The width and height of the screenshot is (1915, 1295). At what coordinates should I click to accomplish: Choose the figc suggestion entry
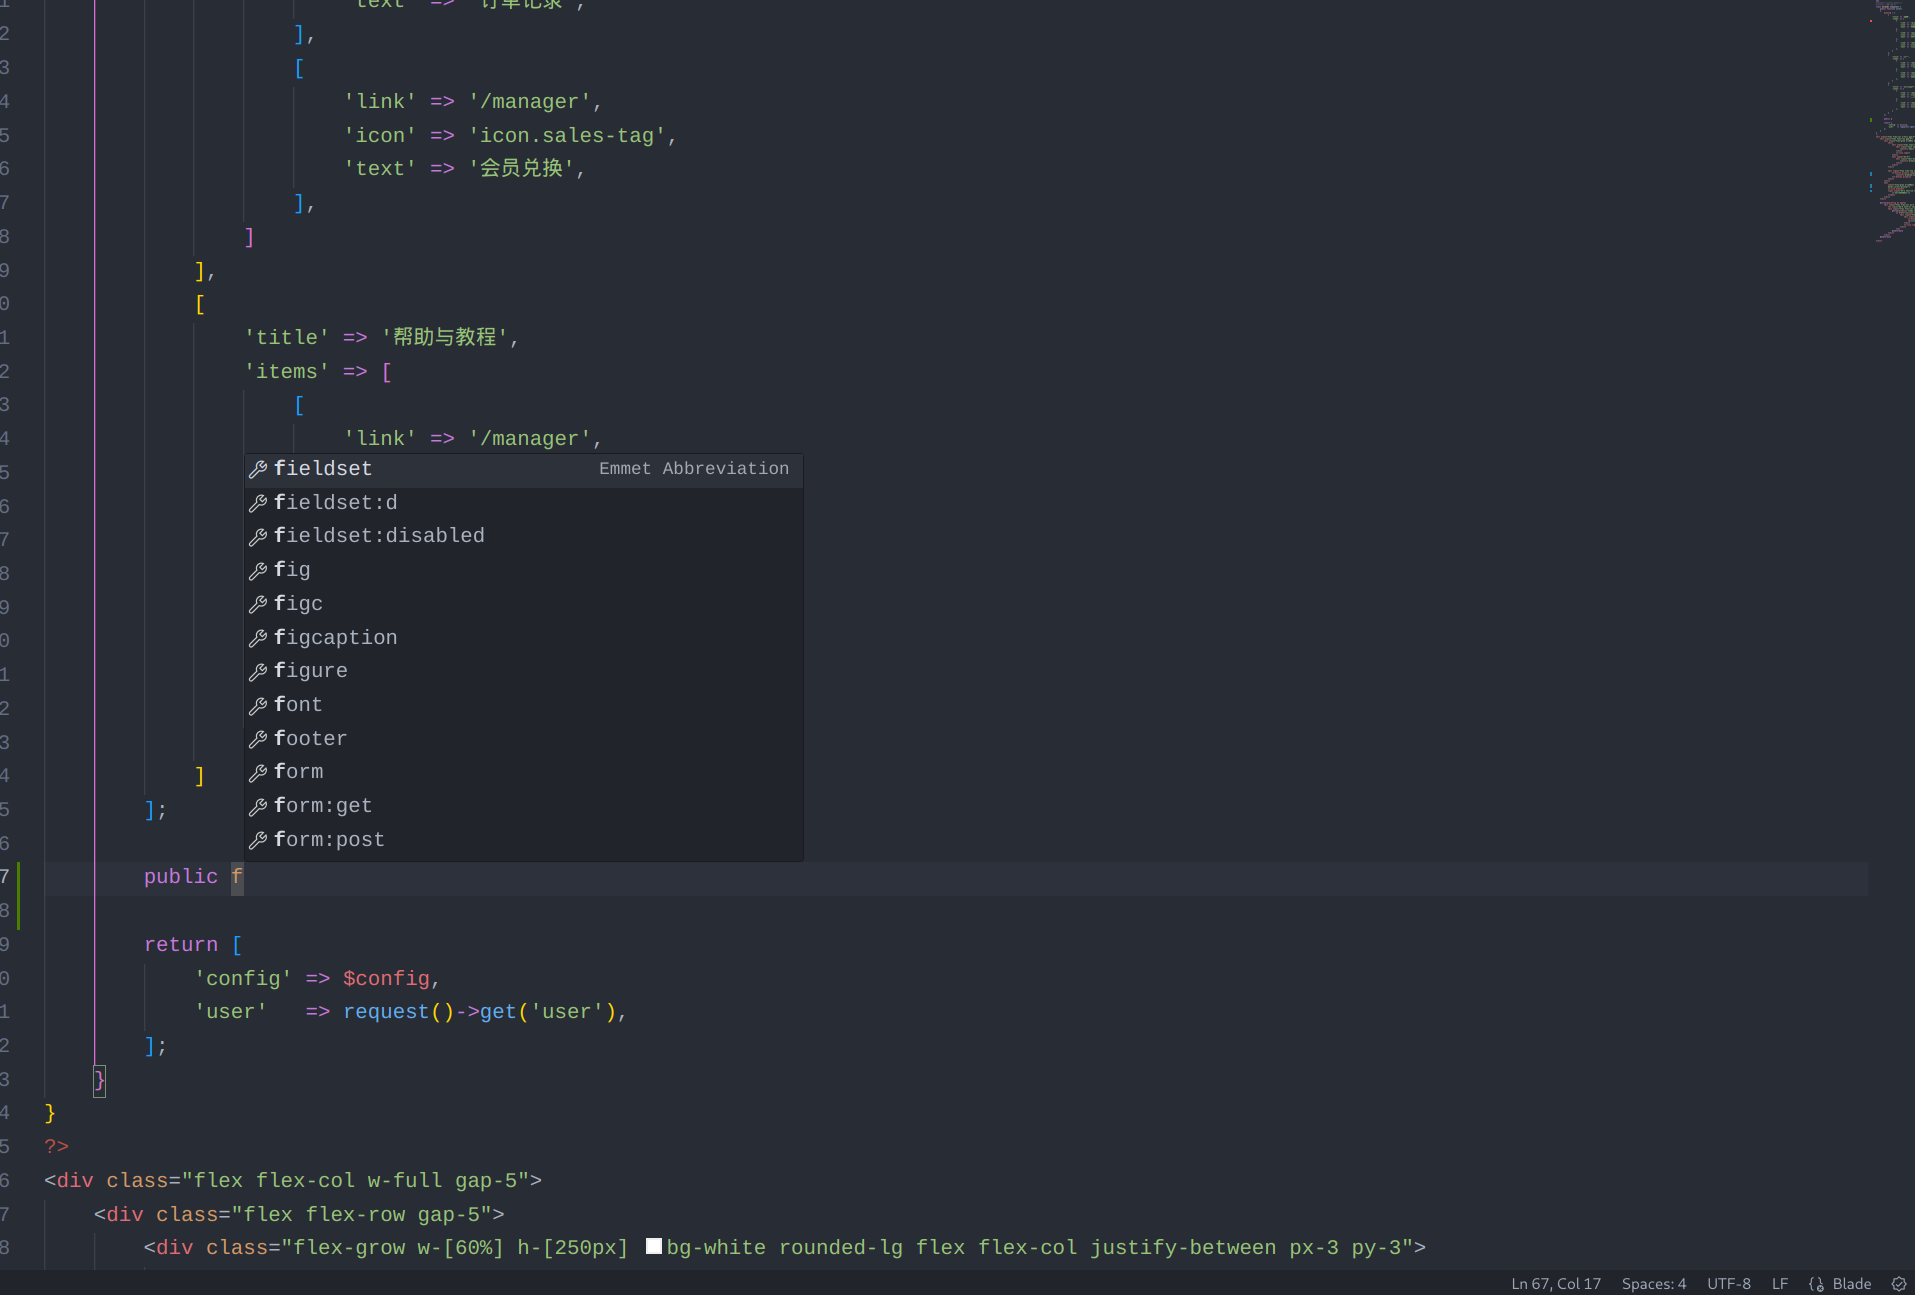pos(298,604)
